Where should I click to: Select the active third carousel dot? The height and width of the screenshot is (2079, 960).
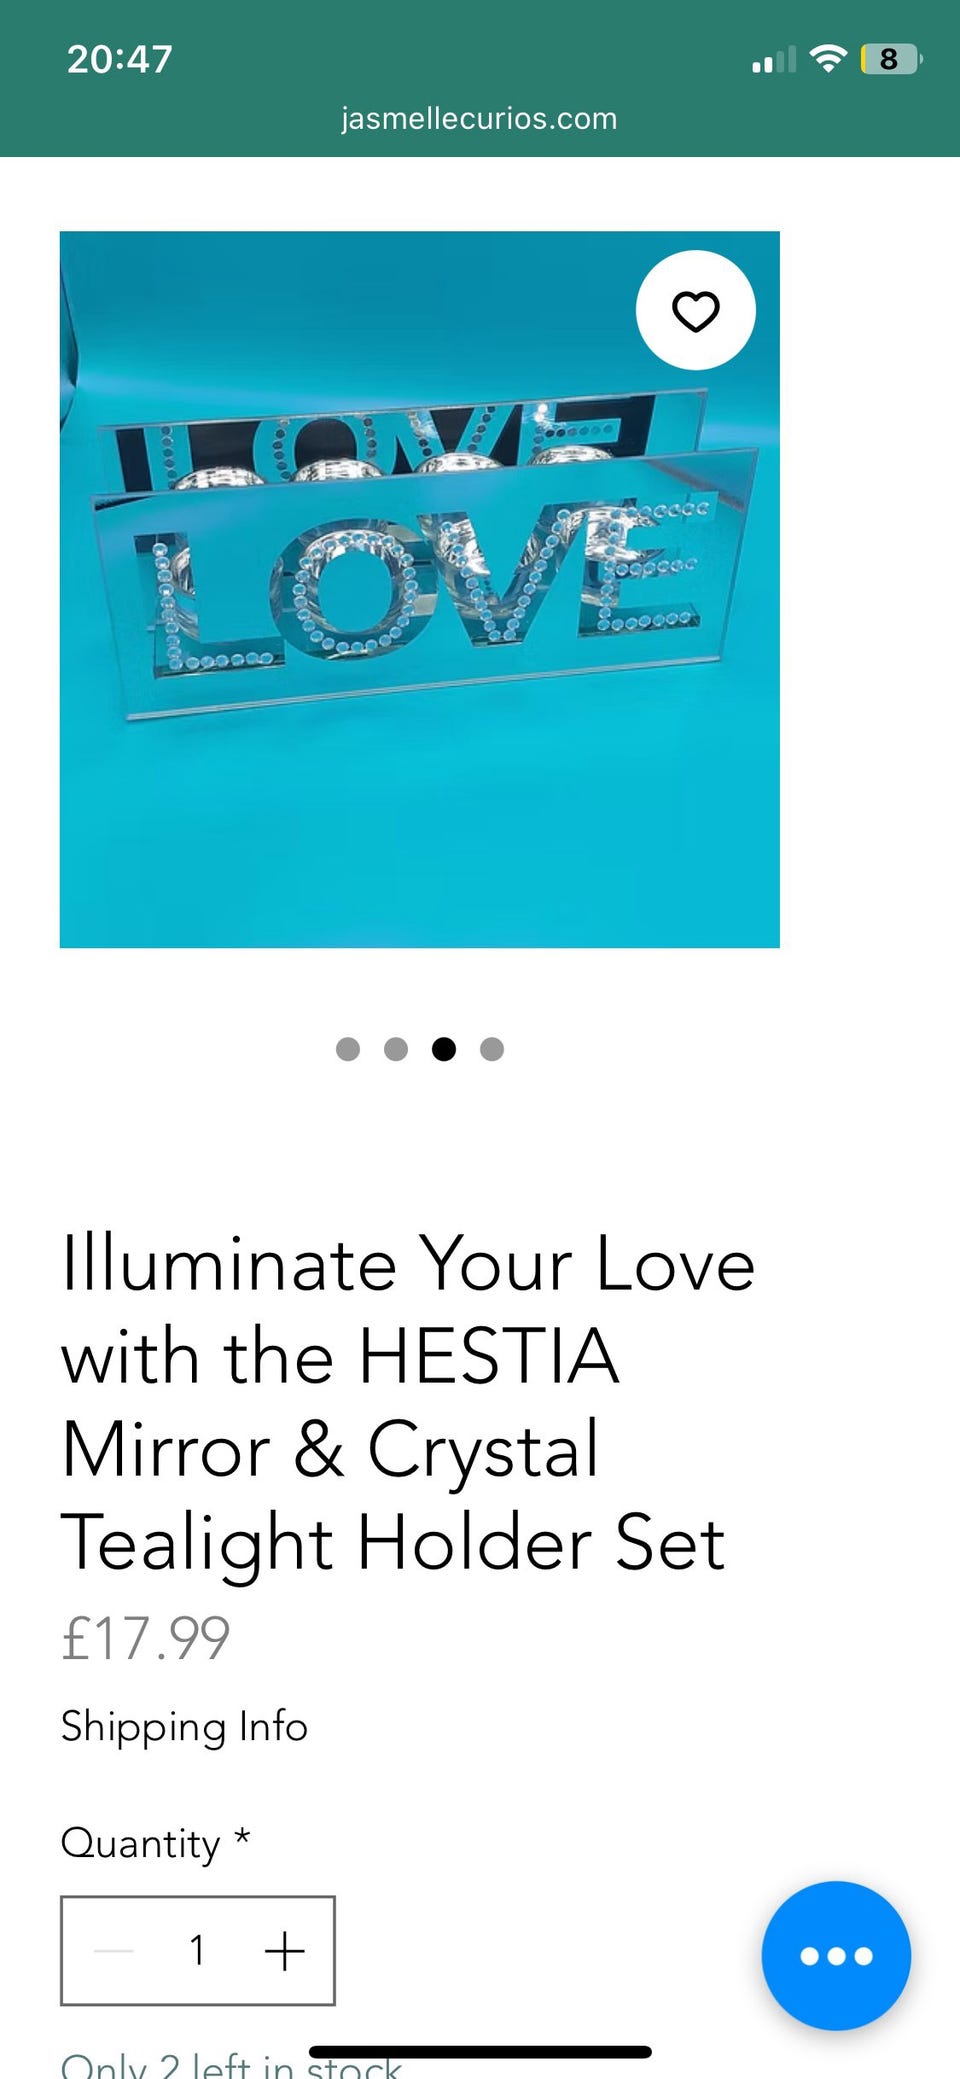click(444, 1049)
